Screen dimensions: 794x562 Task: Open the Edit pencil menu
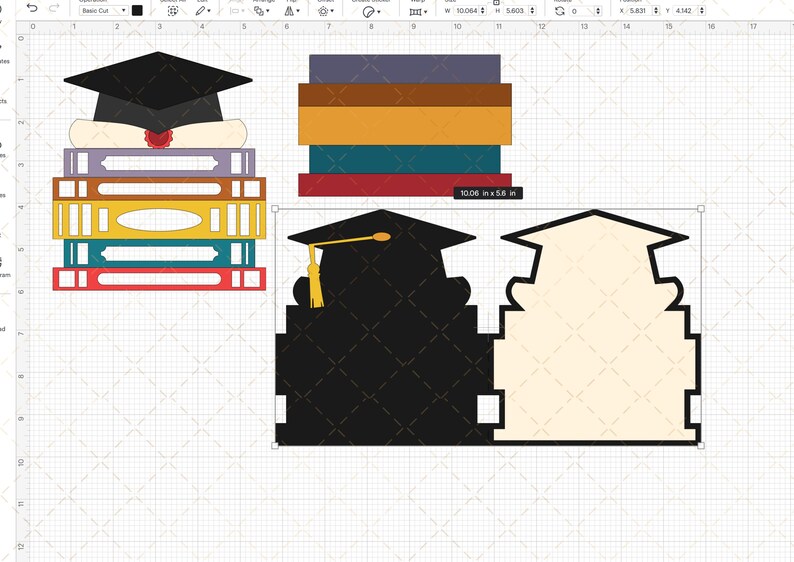tap(203, 11)
